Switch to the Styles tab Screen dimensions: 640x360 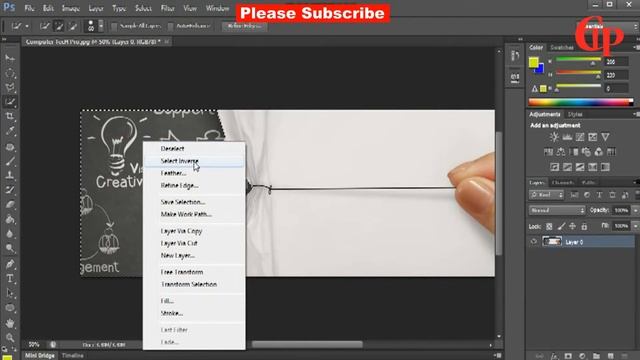pyautogui.click(x=575, y=114)
